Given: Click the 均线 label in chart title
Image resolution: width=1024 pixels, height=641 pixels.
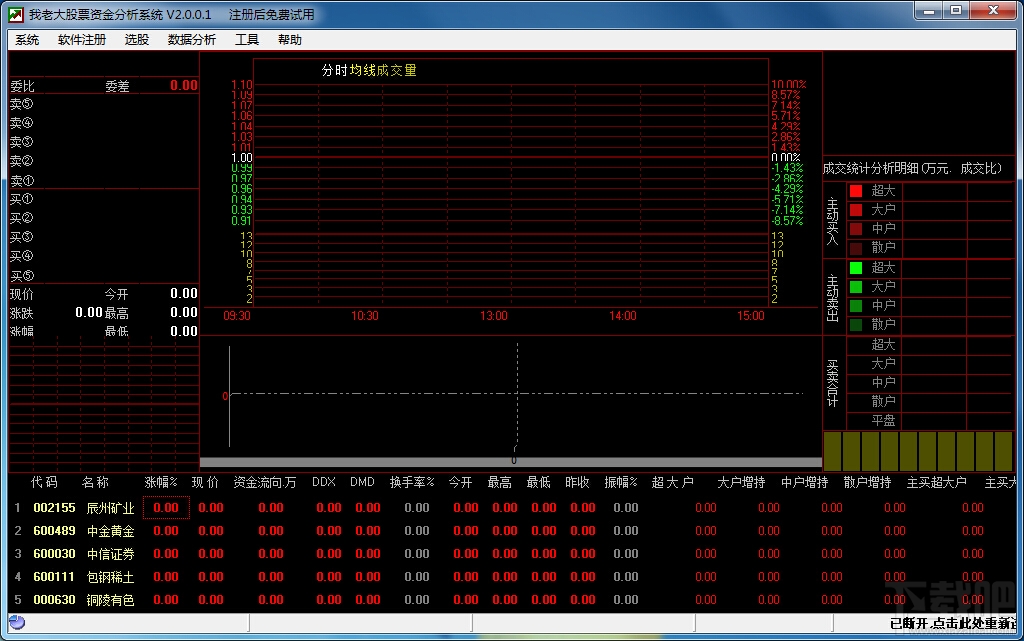Looking at the screenshot, I should pos(362,70).
